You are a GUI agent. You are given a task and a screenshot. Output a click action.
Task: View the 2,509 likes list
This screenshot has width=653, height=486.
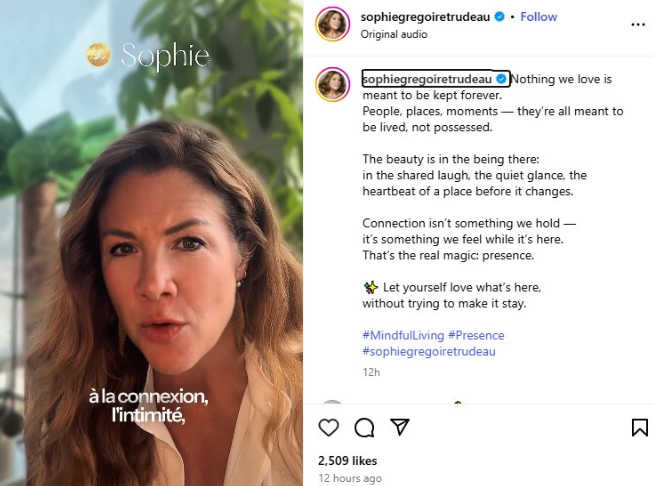tap(347, 461)
